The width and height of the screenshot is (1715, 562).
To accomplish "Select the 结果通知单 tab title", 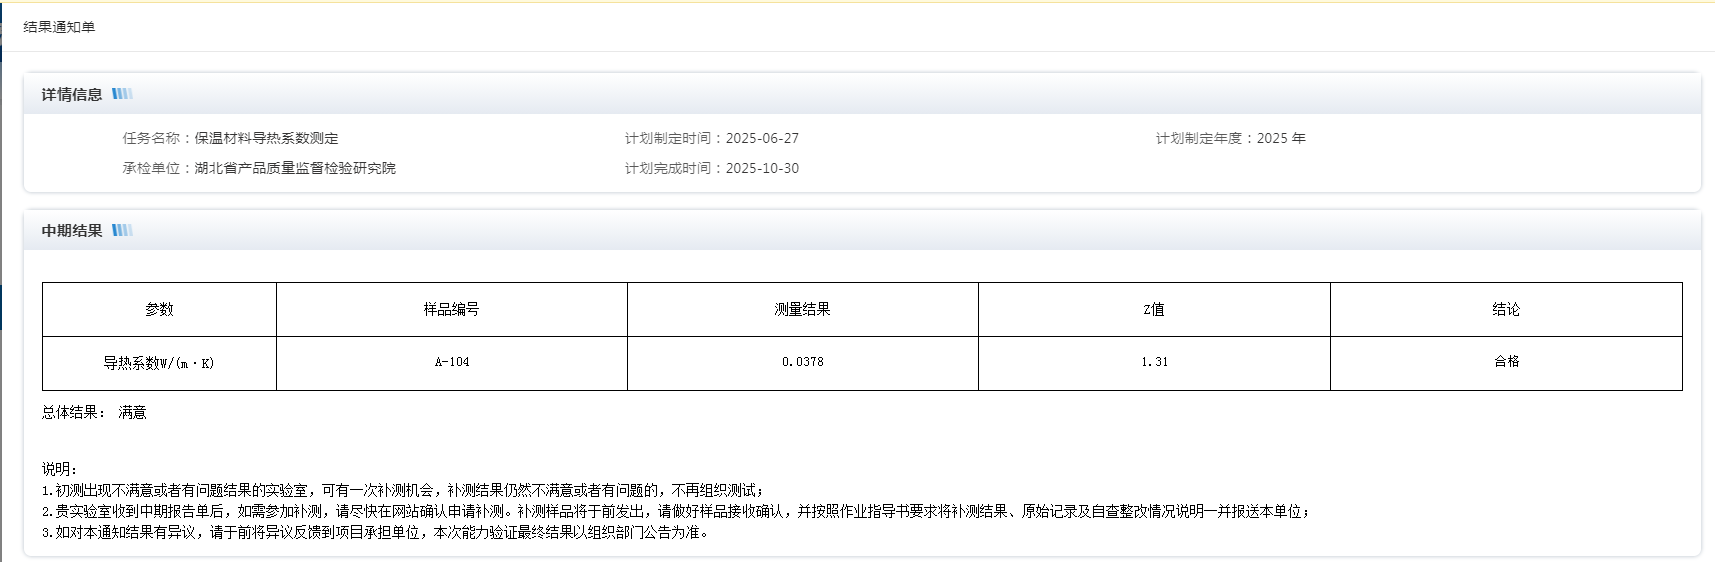I will (x=59, y=27).
